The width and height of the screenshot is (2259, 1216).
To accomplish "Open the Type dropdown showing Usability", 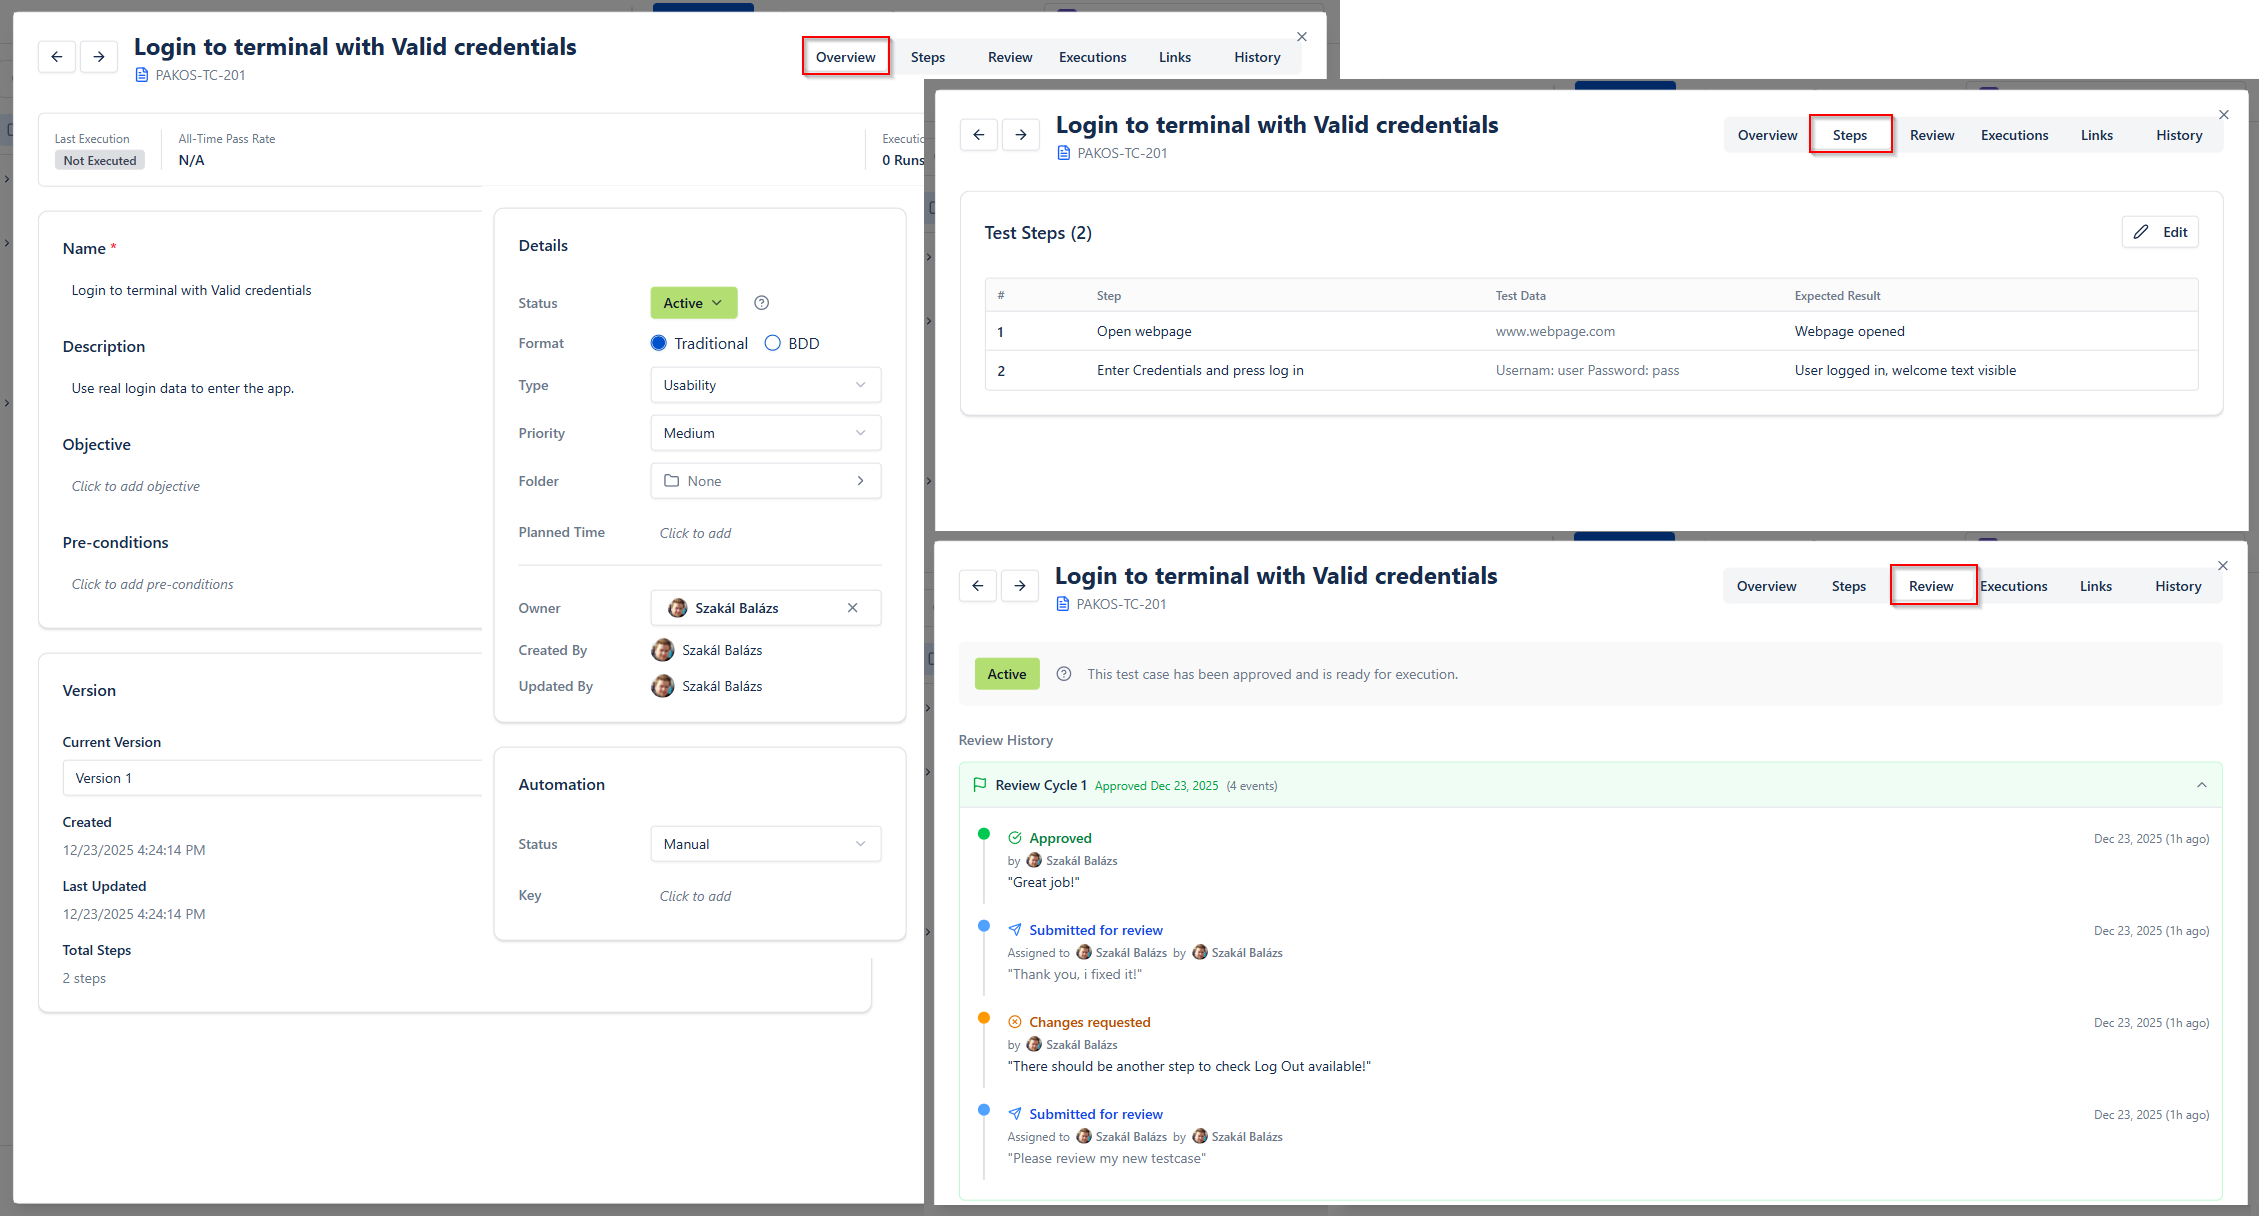I will pos(765,385).
